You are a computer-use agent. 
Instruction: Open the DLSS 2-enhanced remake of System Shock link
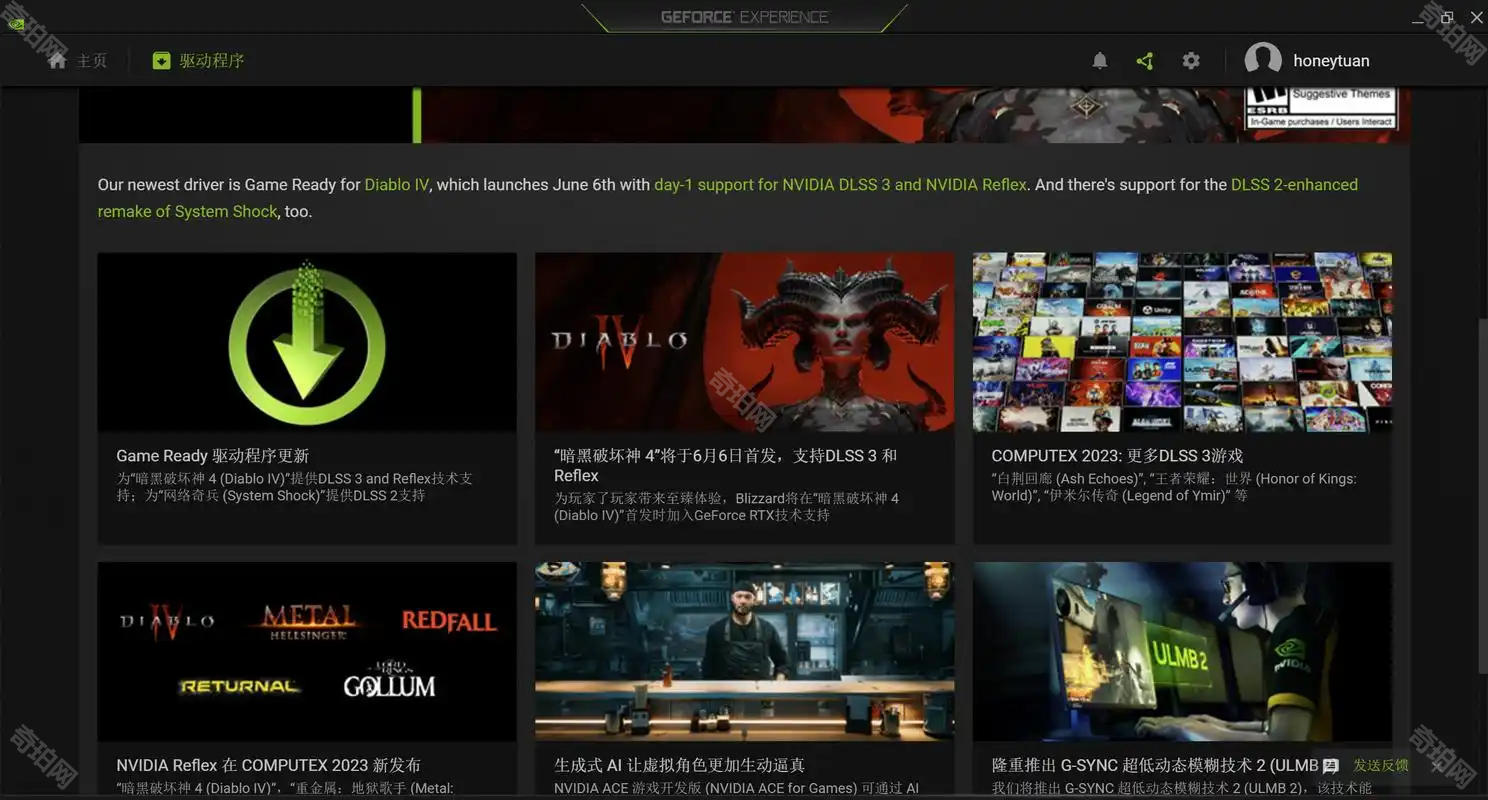pyautogui.click(x=1294, y=185)
